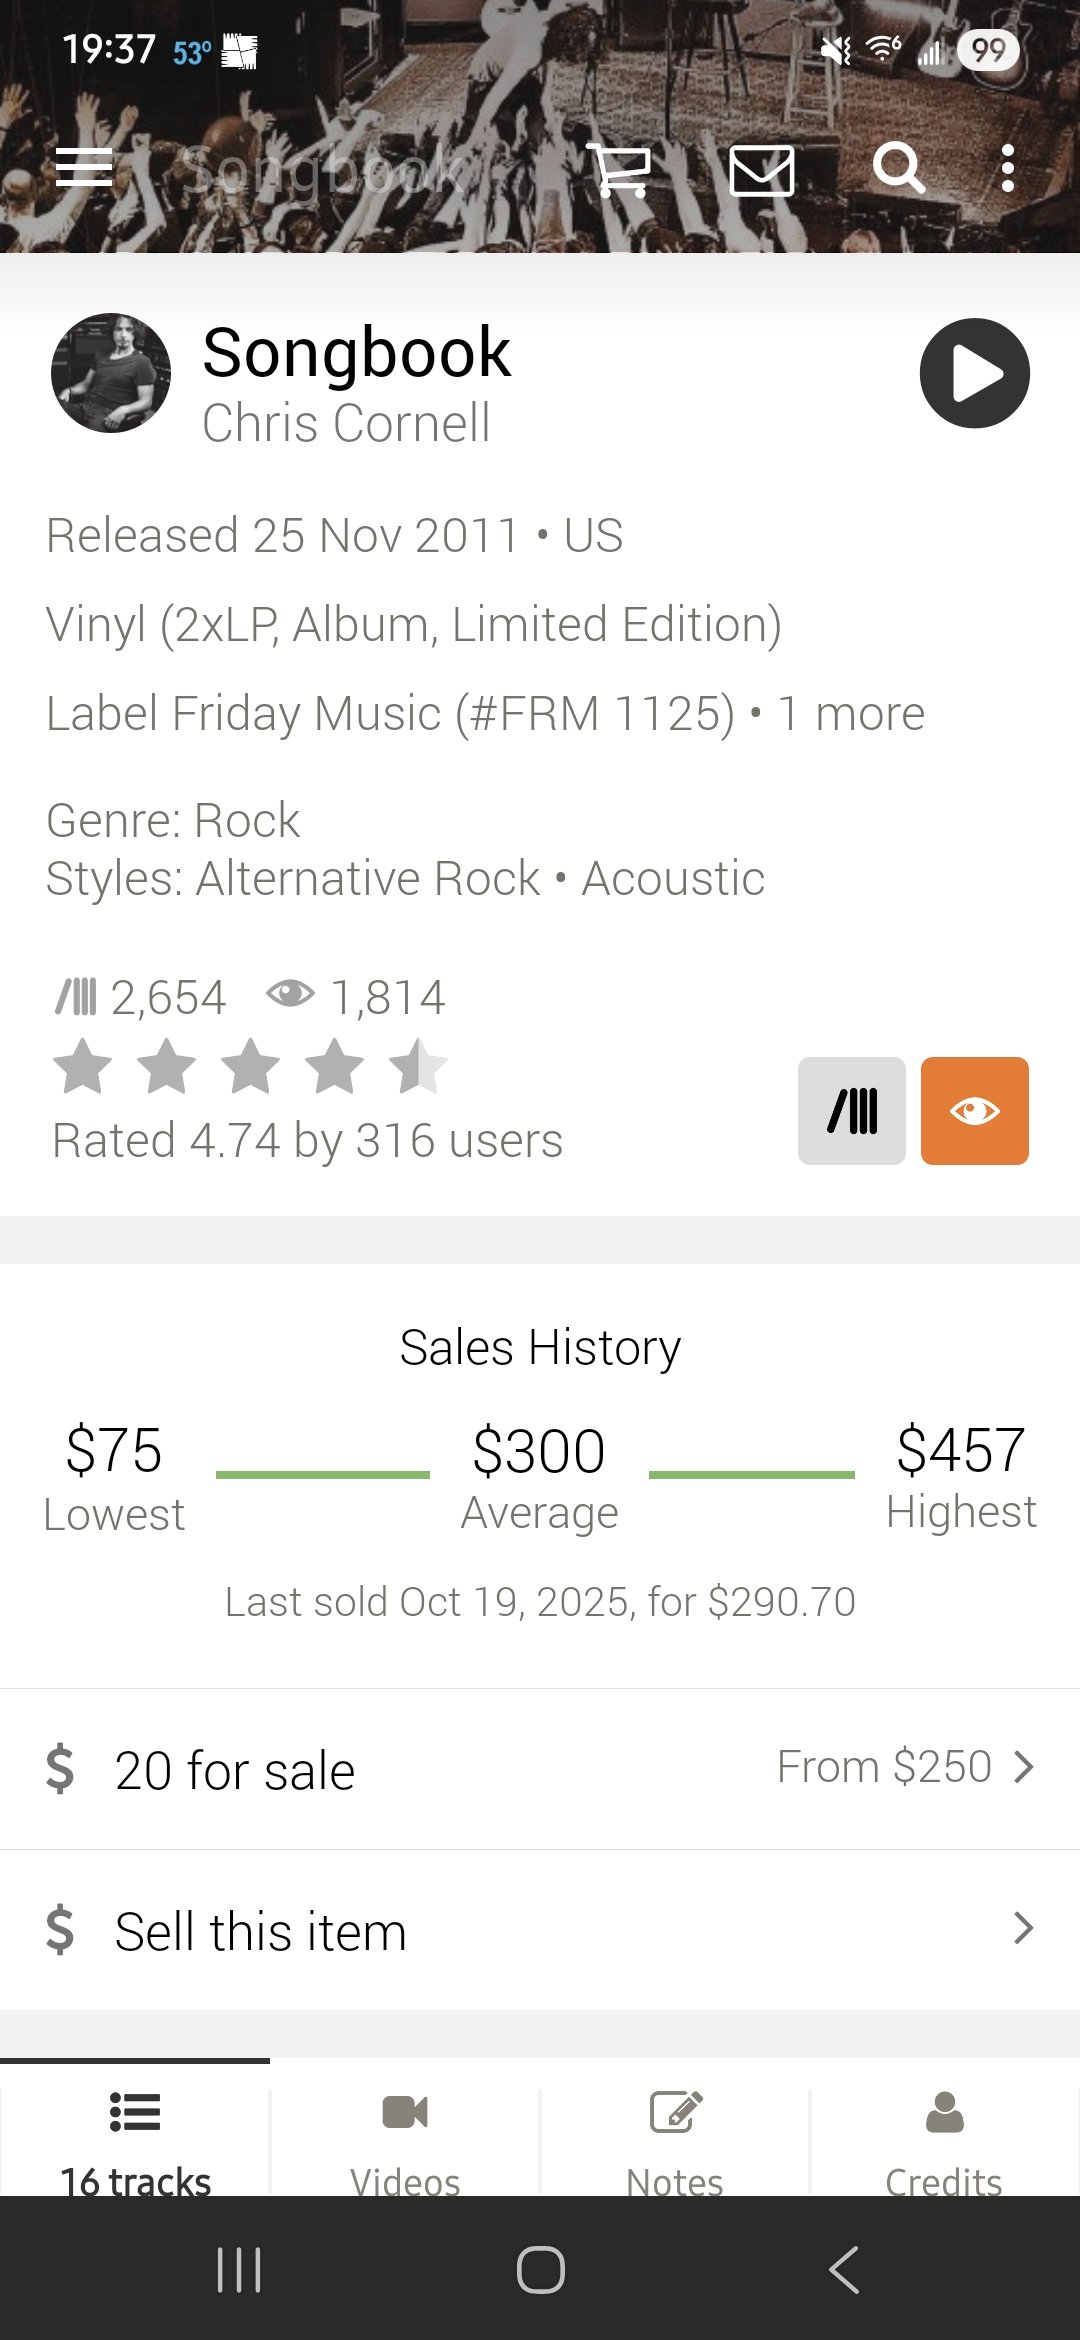Open the Chris Cornell artist link
Screen dimensions: 1080x2340
[x=346, y=423]
